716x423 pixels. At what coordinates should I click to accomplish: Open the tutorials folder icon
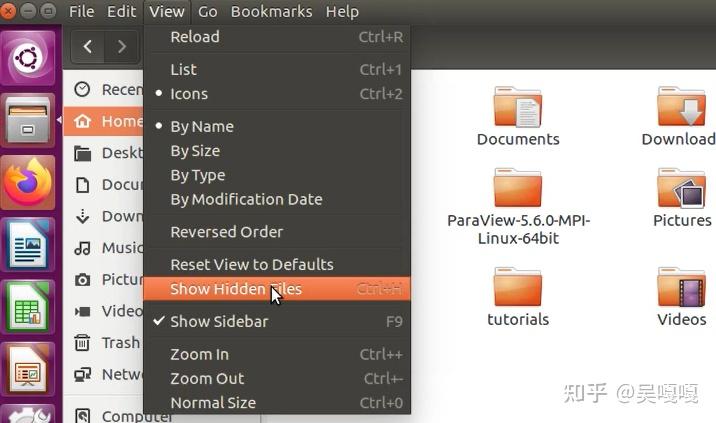(517, 288)
